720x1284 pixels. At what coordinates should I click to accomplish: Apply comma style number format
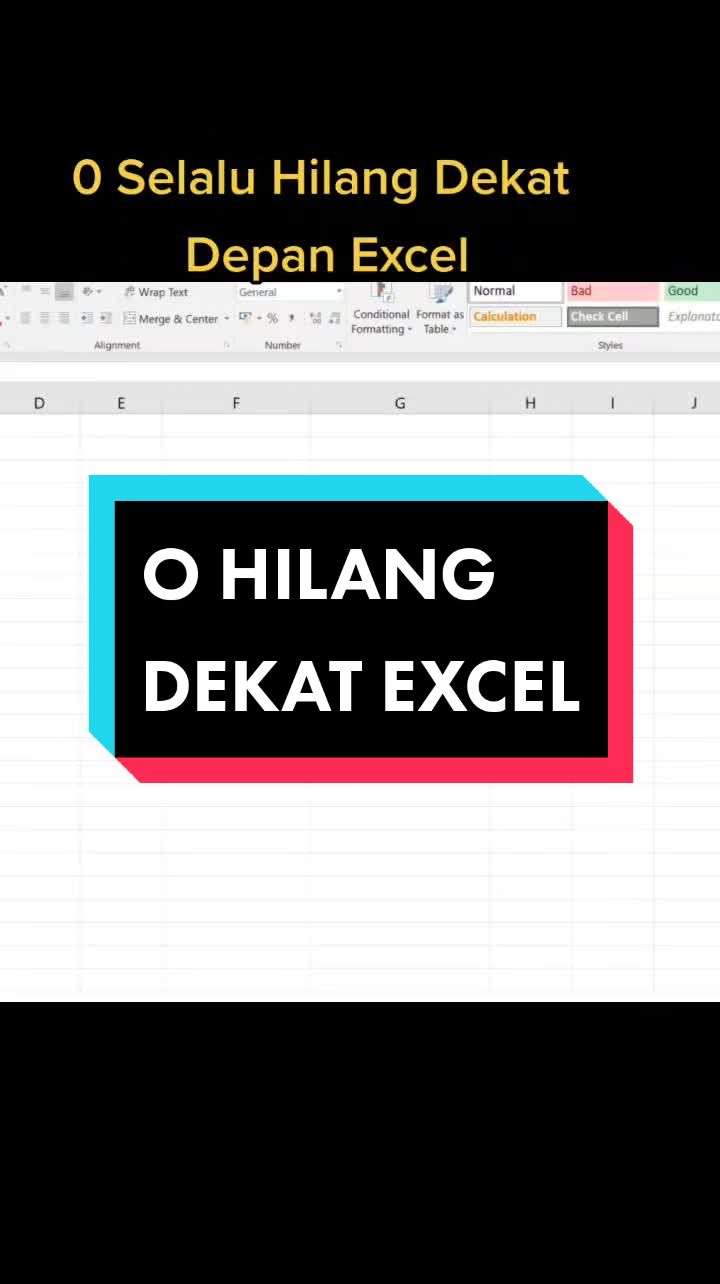(x=291, y=318)
